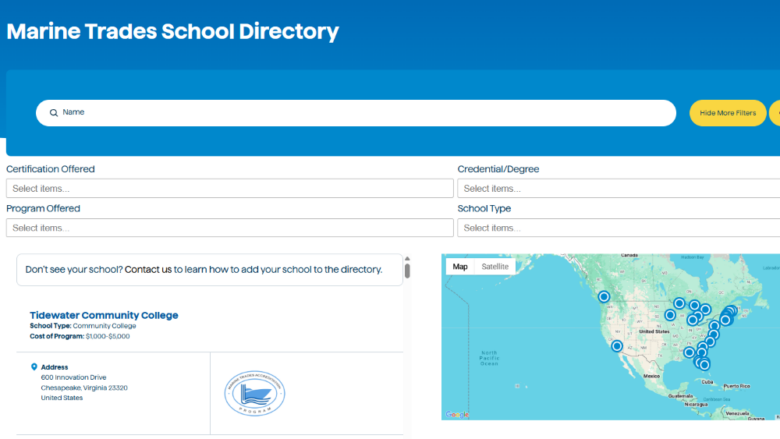780x439 pixels.
Task: Click the results list scrollbar thumb
Action: (x=407, y=271)
